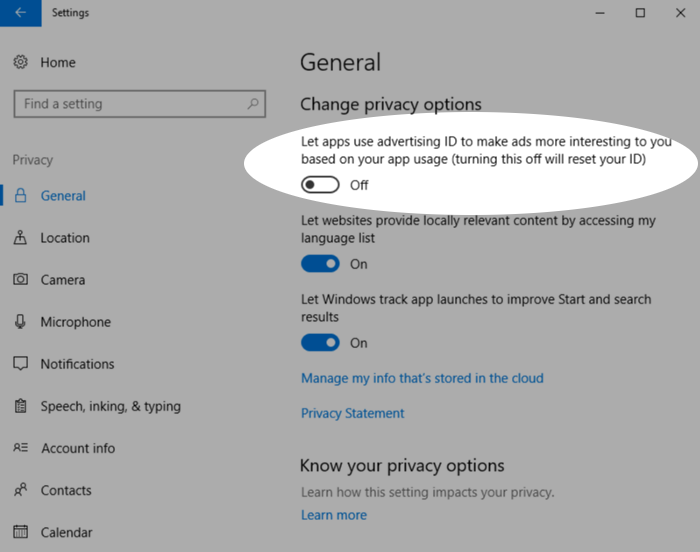Click the Location pin icon
Screen dimensions: 700x552
click(20, 238)
